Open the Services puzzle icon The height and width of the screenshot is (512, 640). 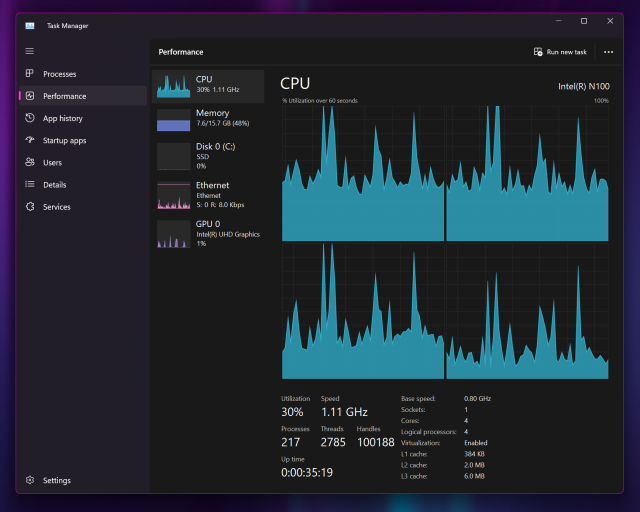click(29, 207)
